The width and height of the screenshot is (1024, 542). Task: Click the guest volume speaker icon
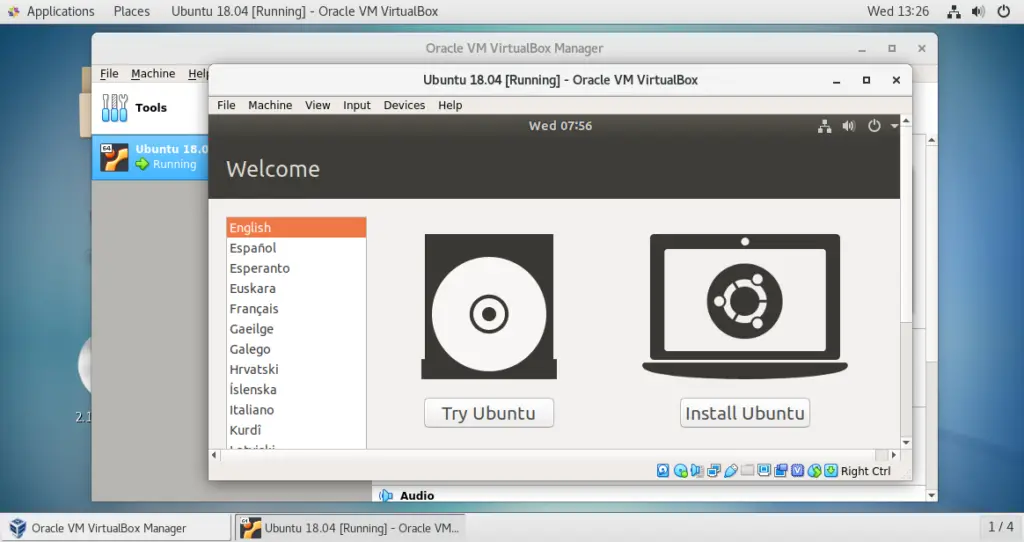point(848,126)
